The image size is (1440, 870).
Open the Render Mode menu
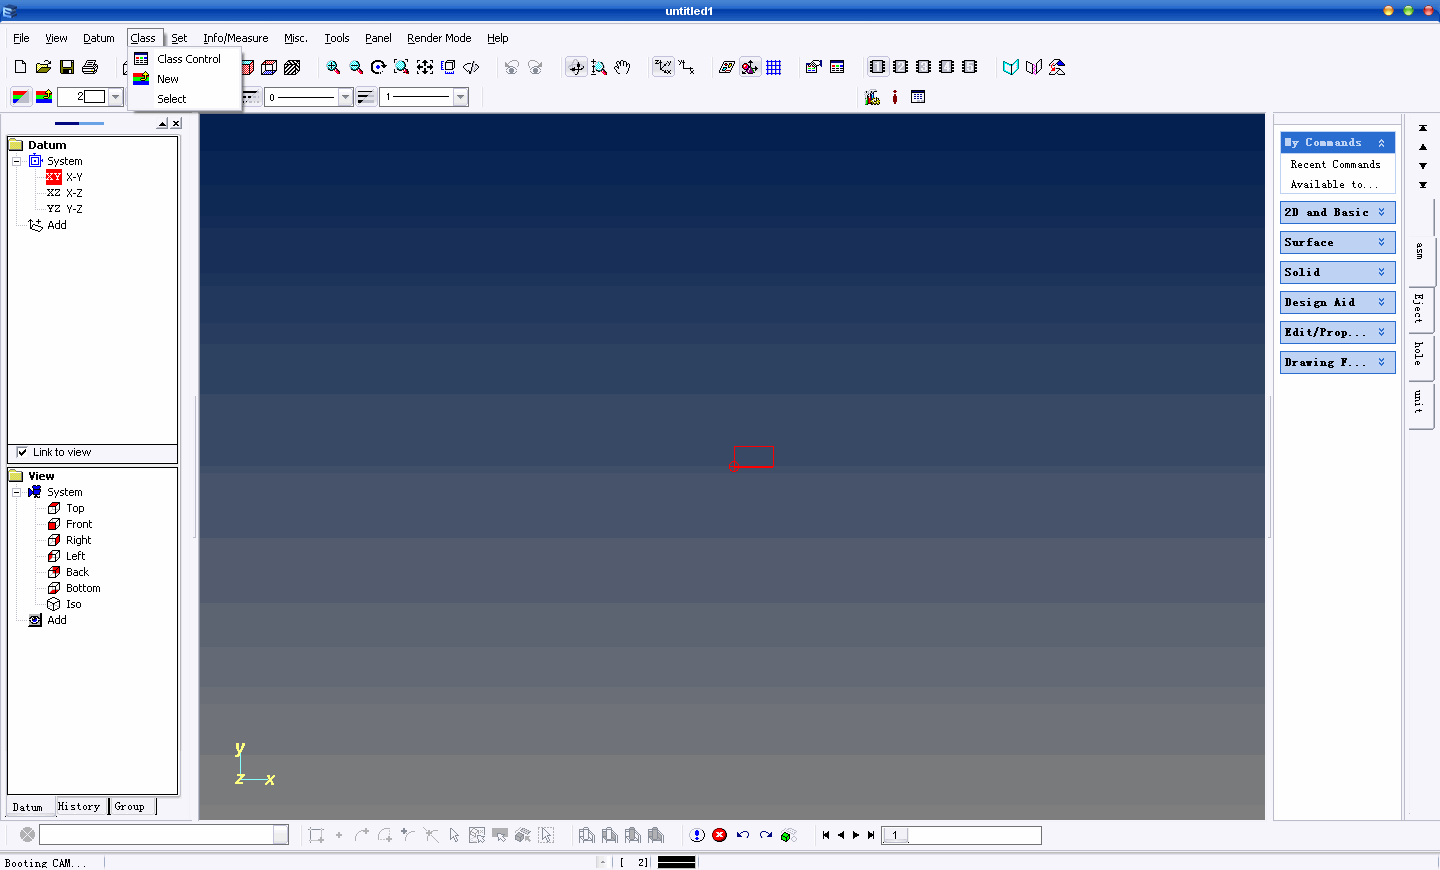(439, 38)
